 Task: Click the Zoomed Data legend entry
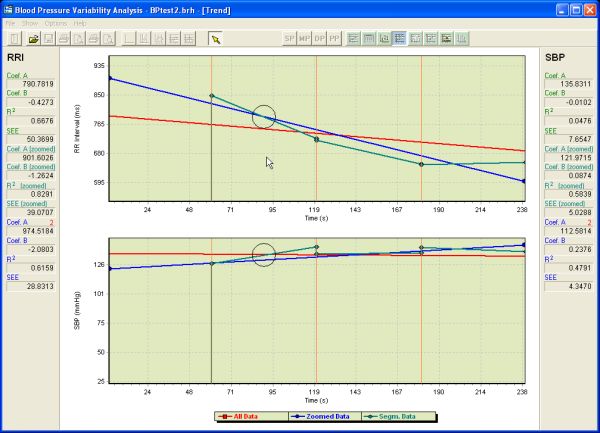(x=319, y=416)
